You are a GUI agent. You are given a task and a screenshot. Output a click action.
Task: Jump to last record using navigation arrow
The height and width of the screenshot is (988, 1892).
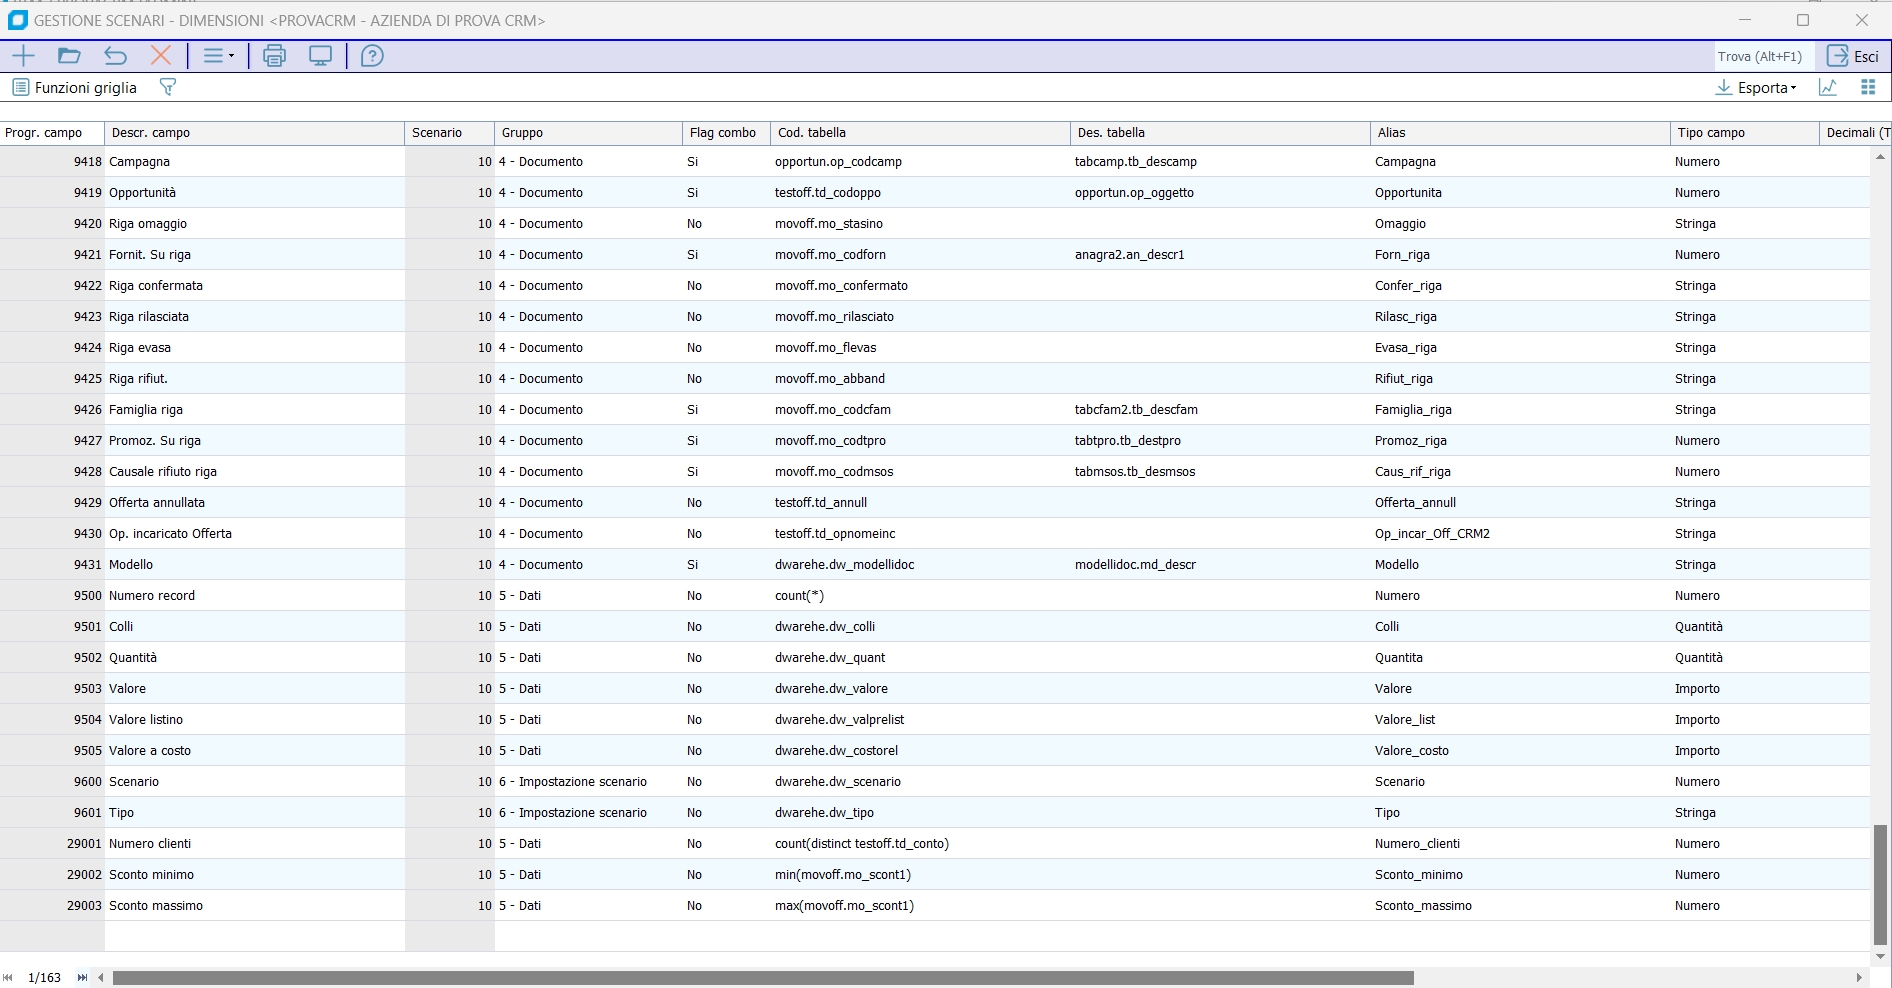point(82,977)
